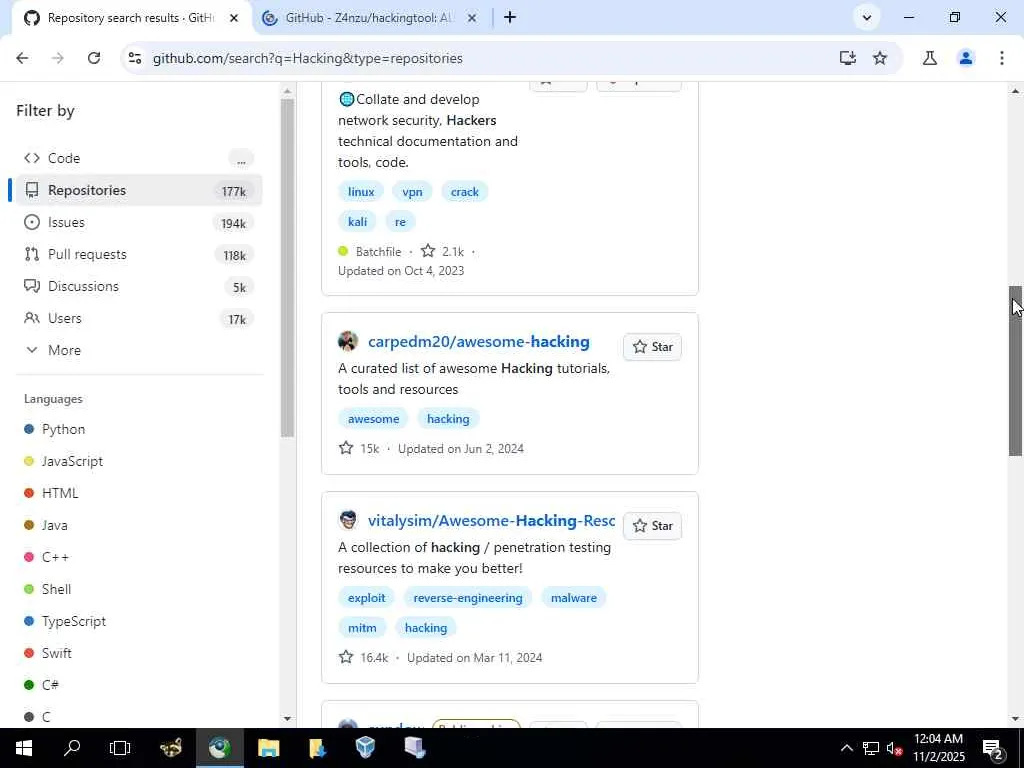Open the Windows Start menu
This screenshot has height=768, width=1024.
(24, 748)
